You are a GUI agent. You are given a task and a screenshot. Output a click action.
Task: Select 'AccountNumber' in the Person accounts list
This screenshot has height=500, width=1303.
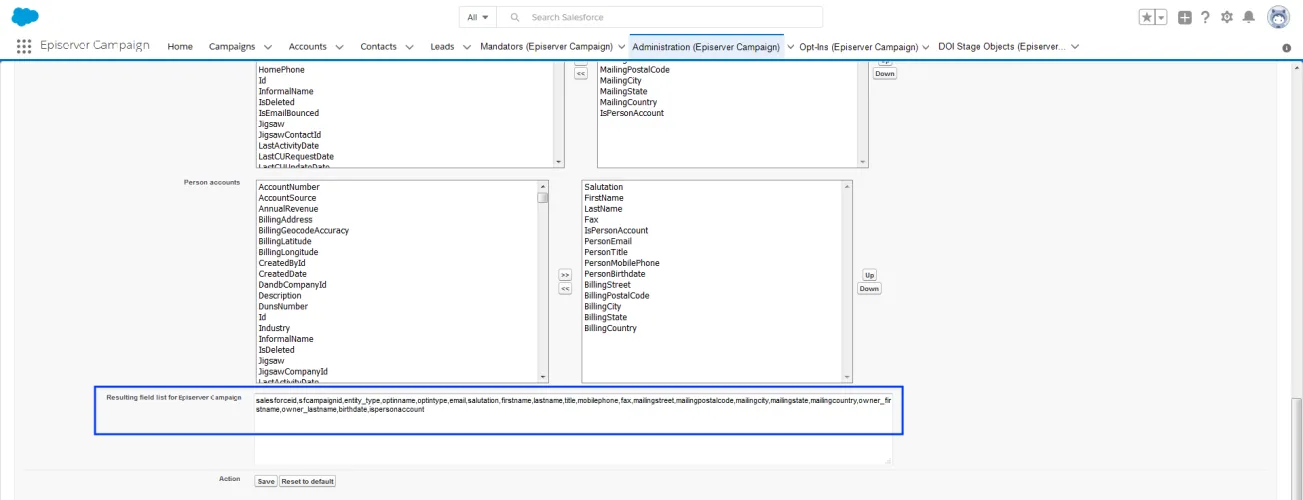pyautogui.click(x=289, y=187)
